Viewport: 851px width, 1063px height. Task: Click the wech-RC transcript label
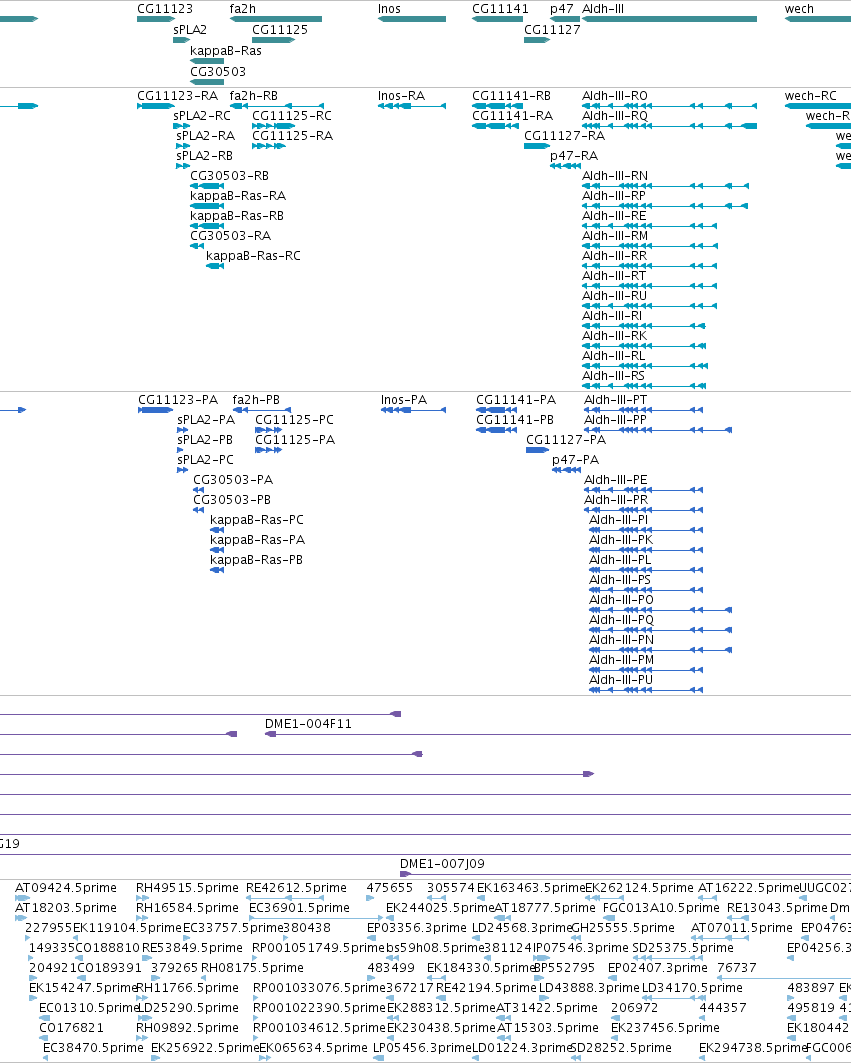(811, 96)
